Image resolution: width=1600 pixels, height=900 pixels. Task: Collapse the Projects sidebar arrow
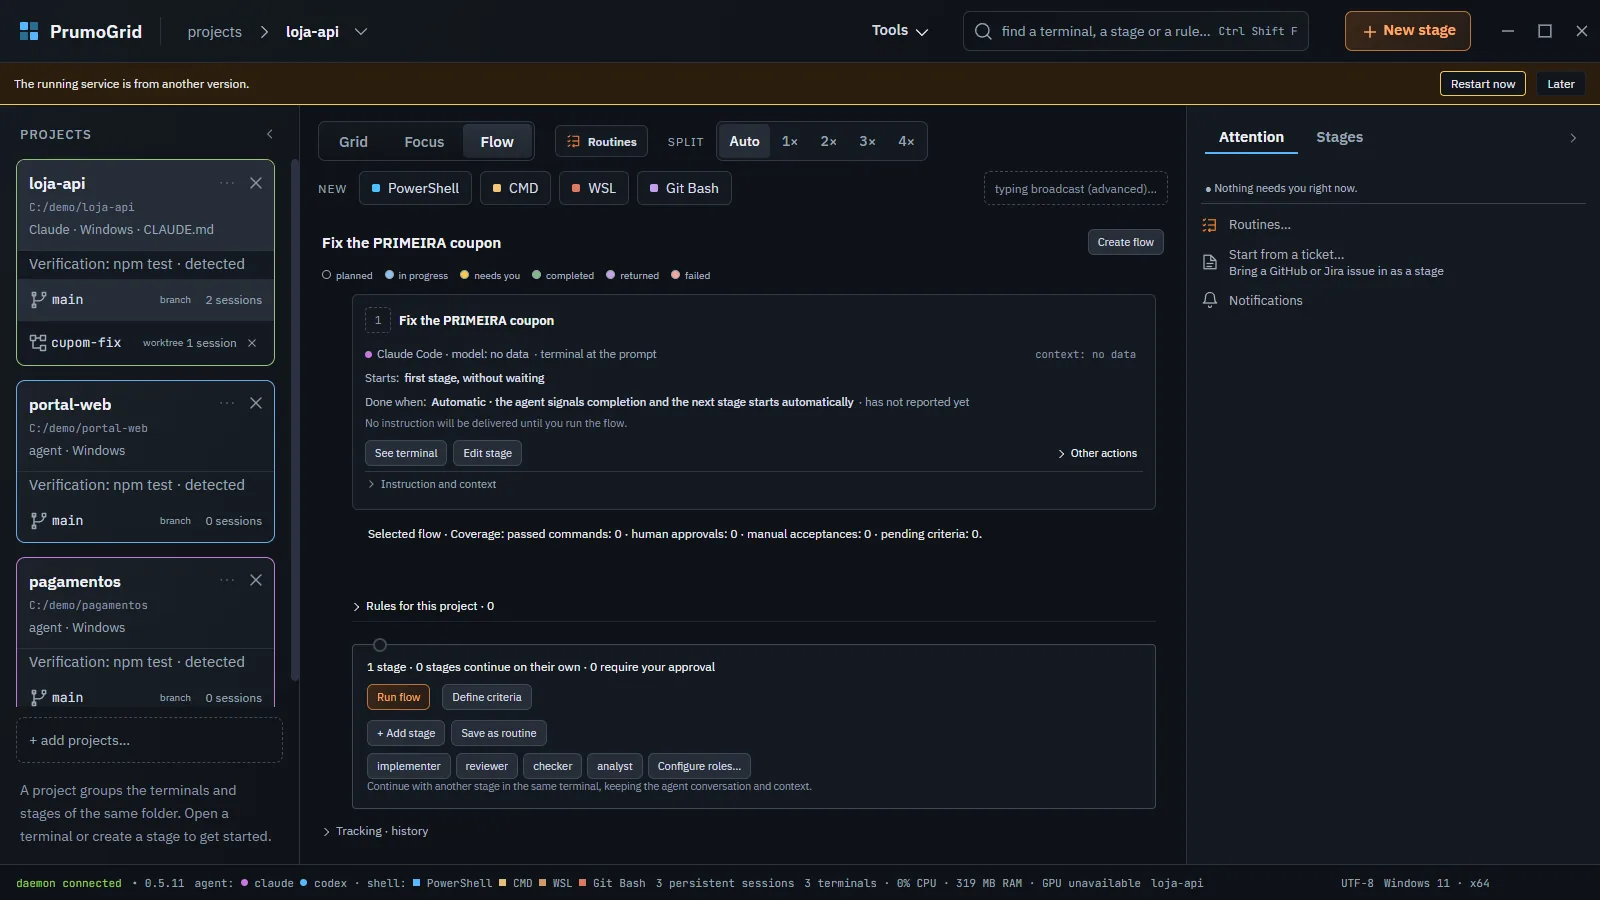click(x=269, y=134)
